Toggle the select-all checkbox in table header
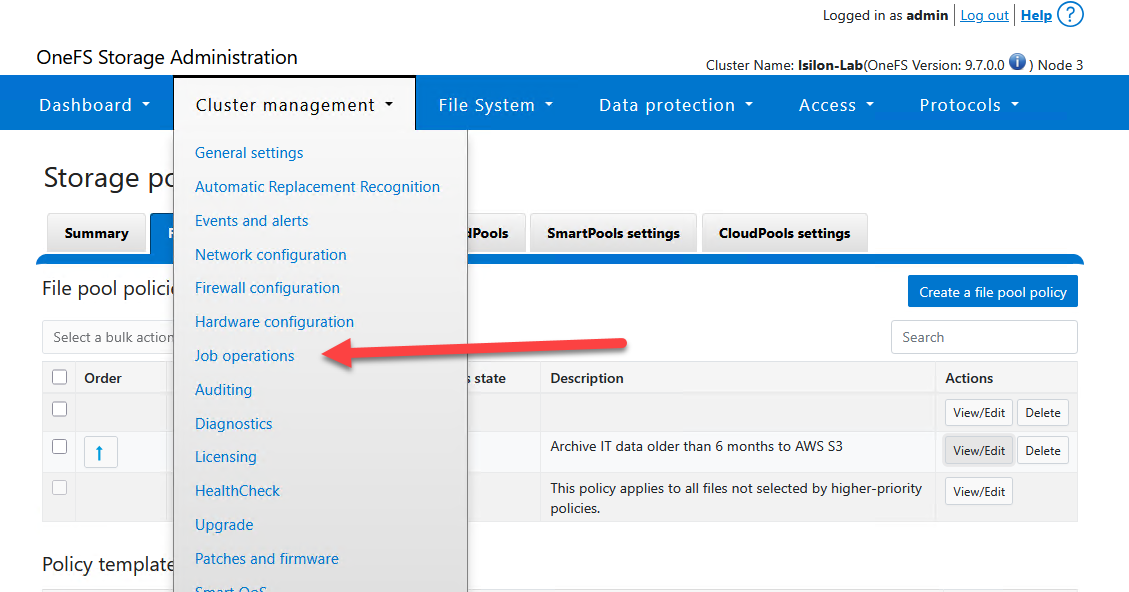Screen dimensions: 1129x592 [x=60, y=378]
